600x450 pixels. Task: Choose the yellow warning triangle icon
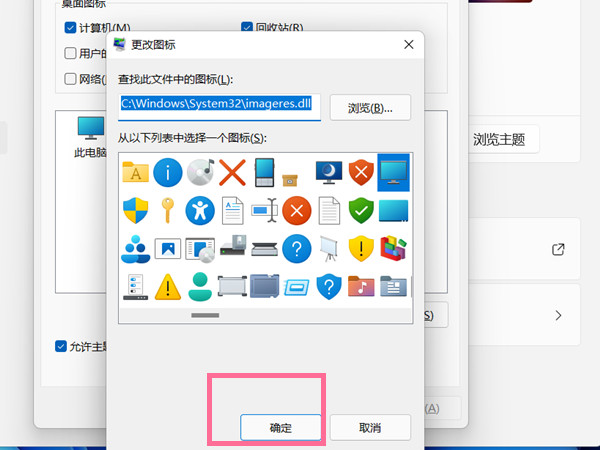tap(168, 286)
